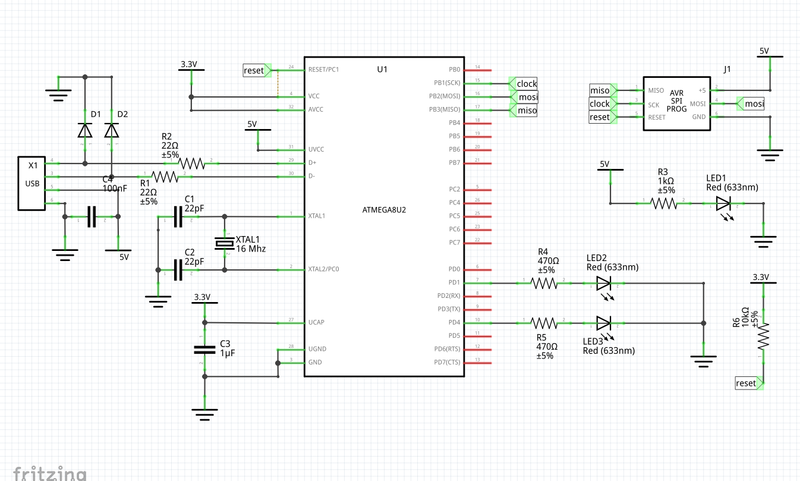Select resistor R4 zigzag symbol
Image resolution: width=800 pixels, height=481 pixels.
[543, 284]
